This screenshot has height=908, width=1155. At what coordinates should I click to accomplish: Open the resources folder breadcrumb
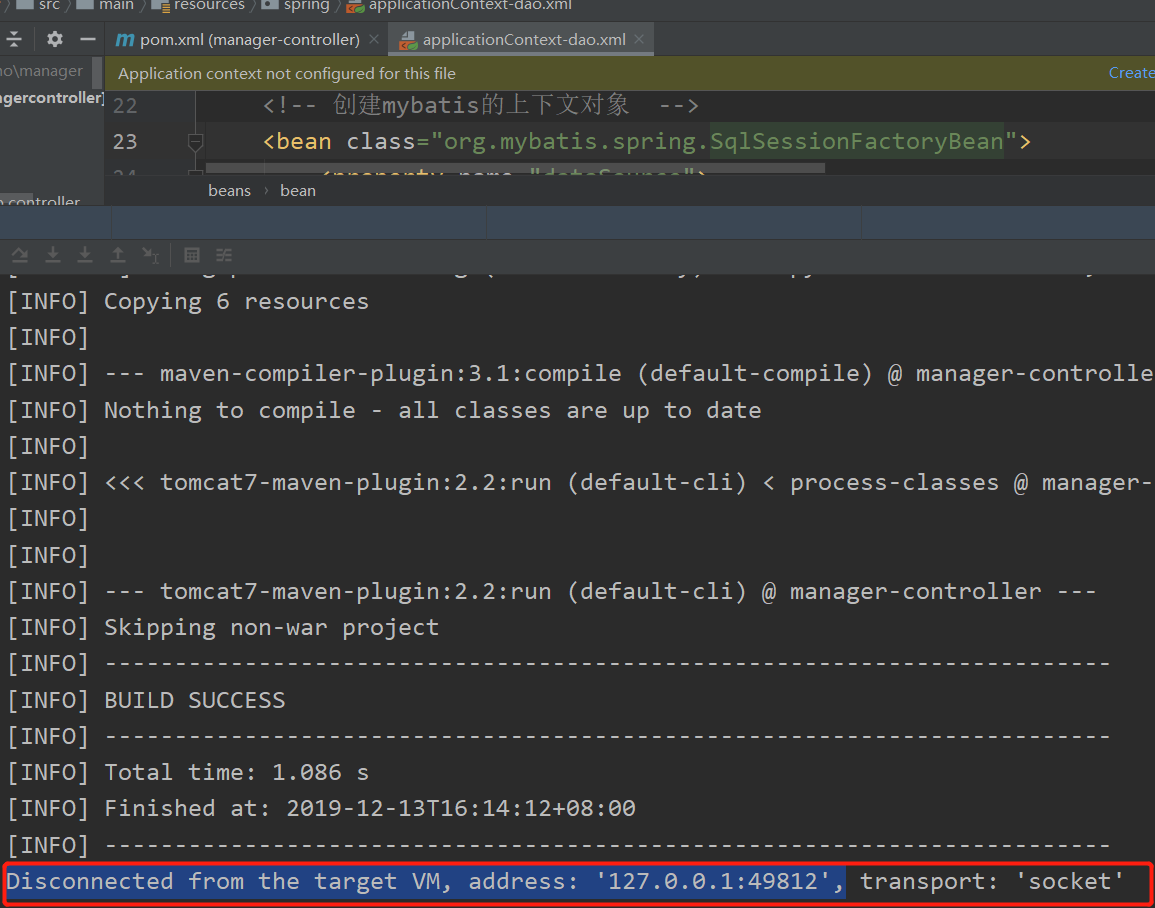point(197,5)
